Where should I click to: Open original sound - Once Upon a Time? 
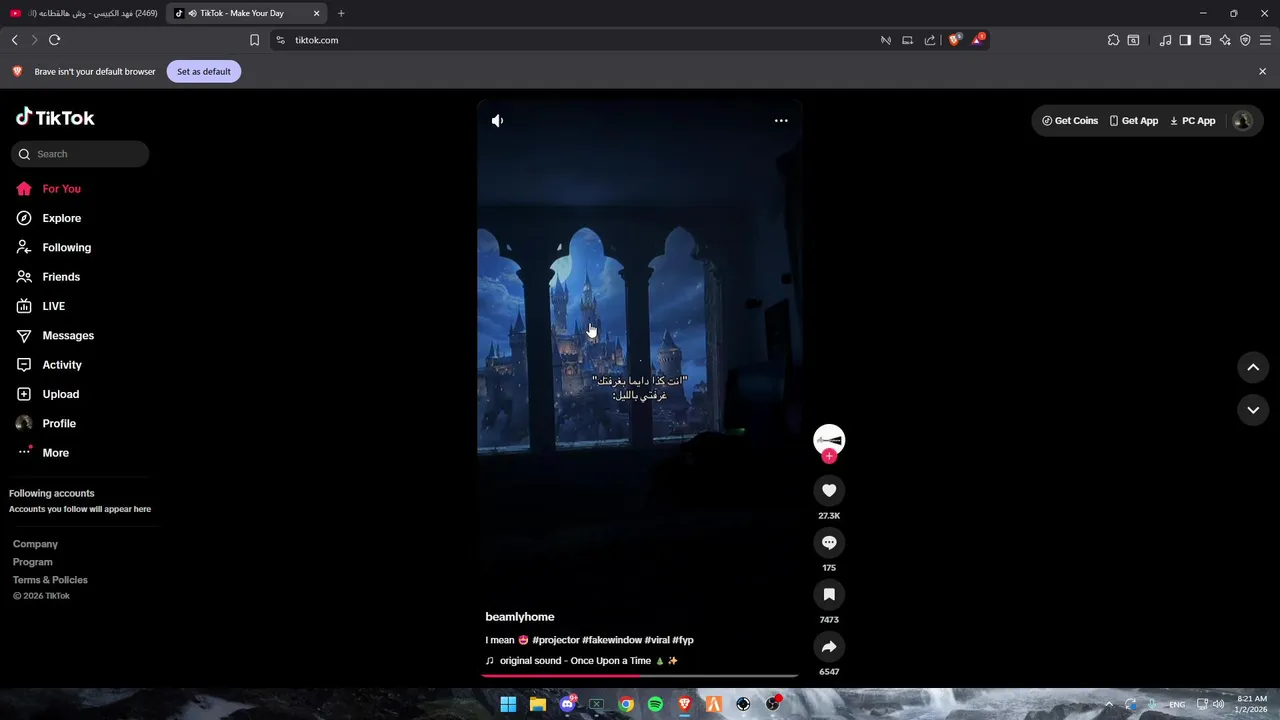click(x=582, y=661)
